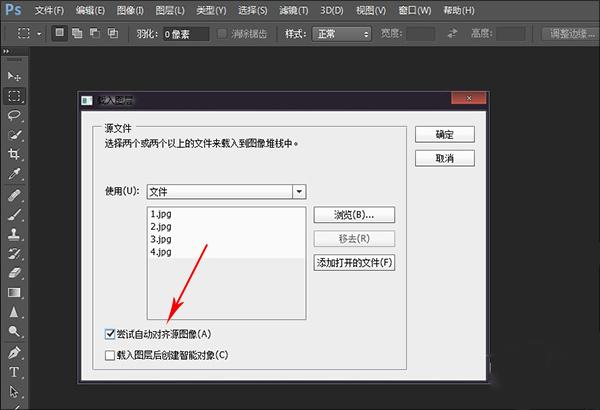600x410 pixels.
Task: Select the Eraser tool
Action: point(14,273)
